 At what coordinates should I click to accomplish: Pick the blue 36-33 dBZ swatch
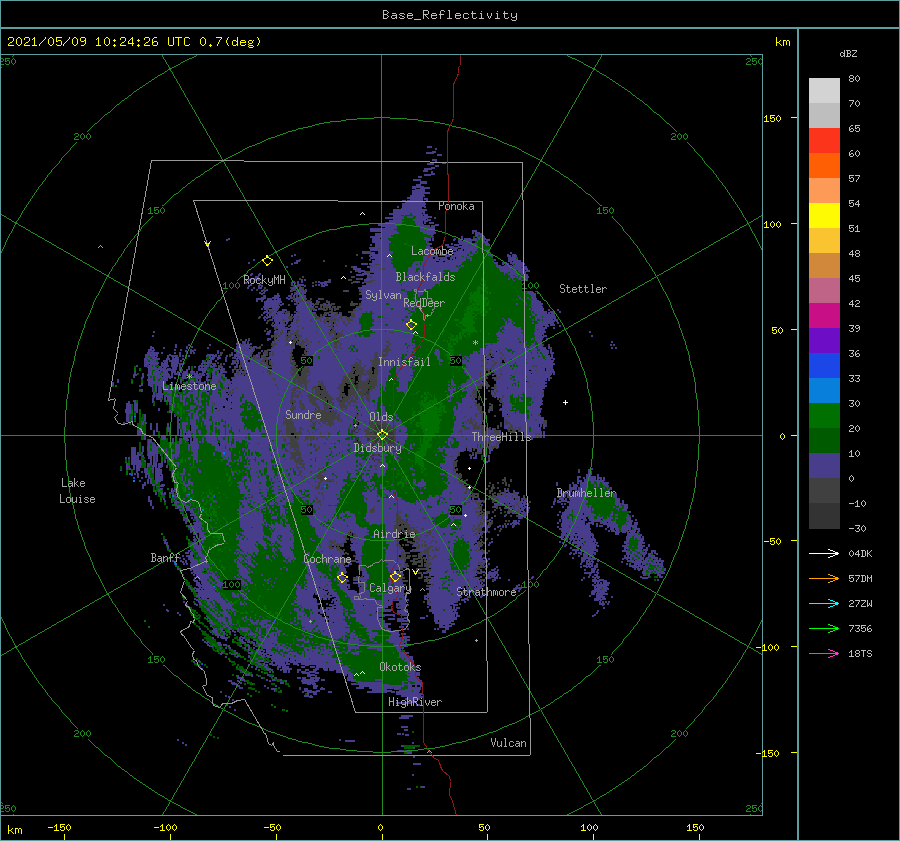click(824, 365)
